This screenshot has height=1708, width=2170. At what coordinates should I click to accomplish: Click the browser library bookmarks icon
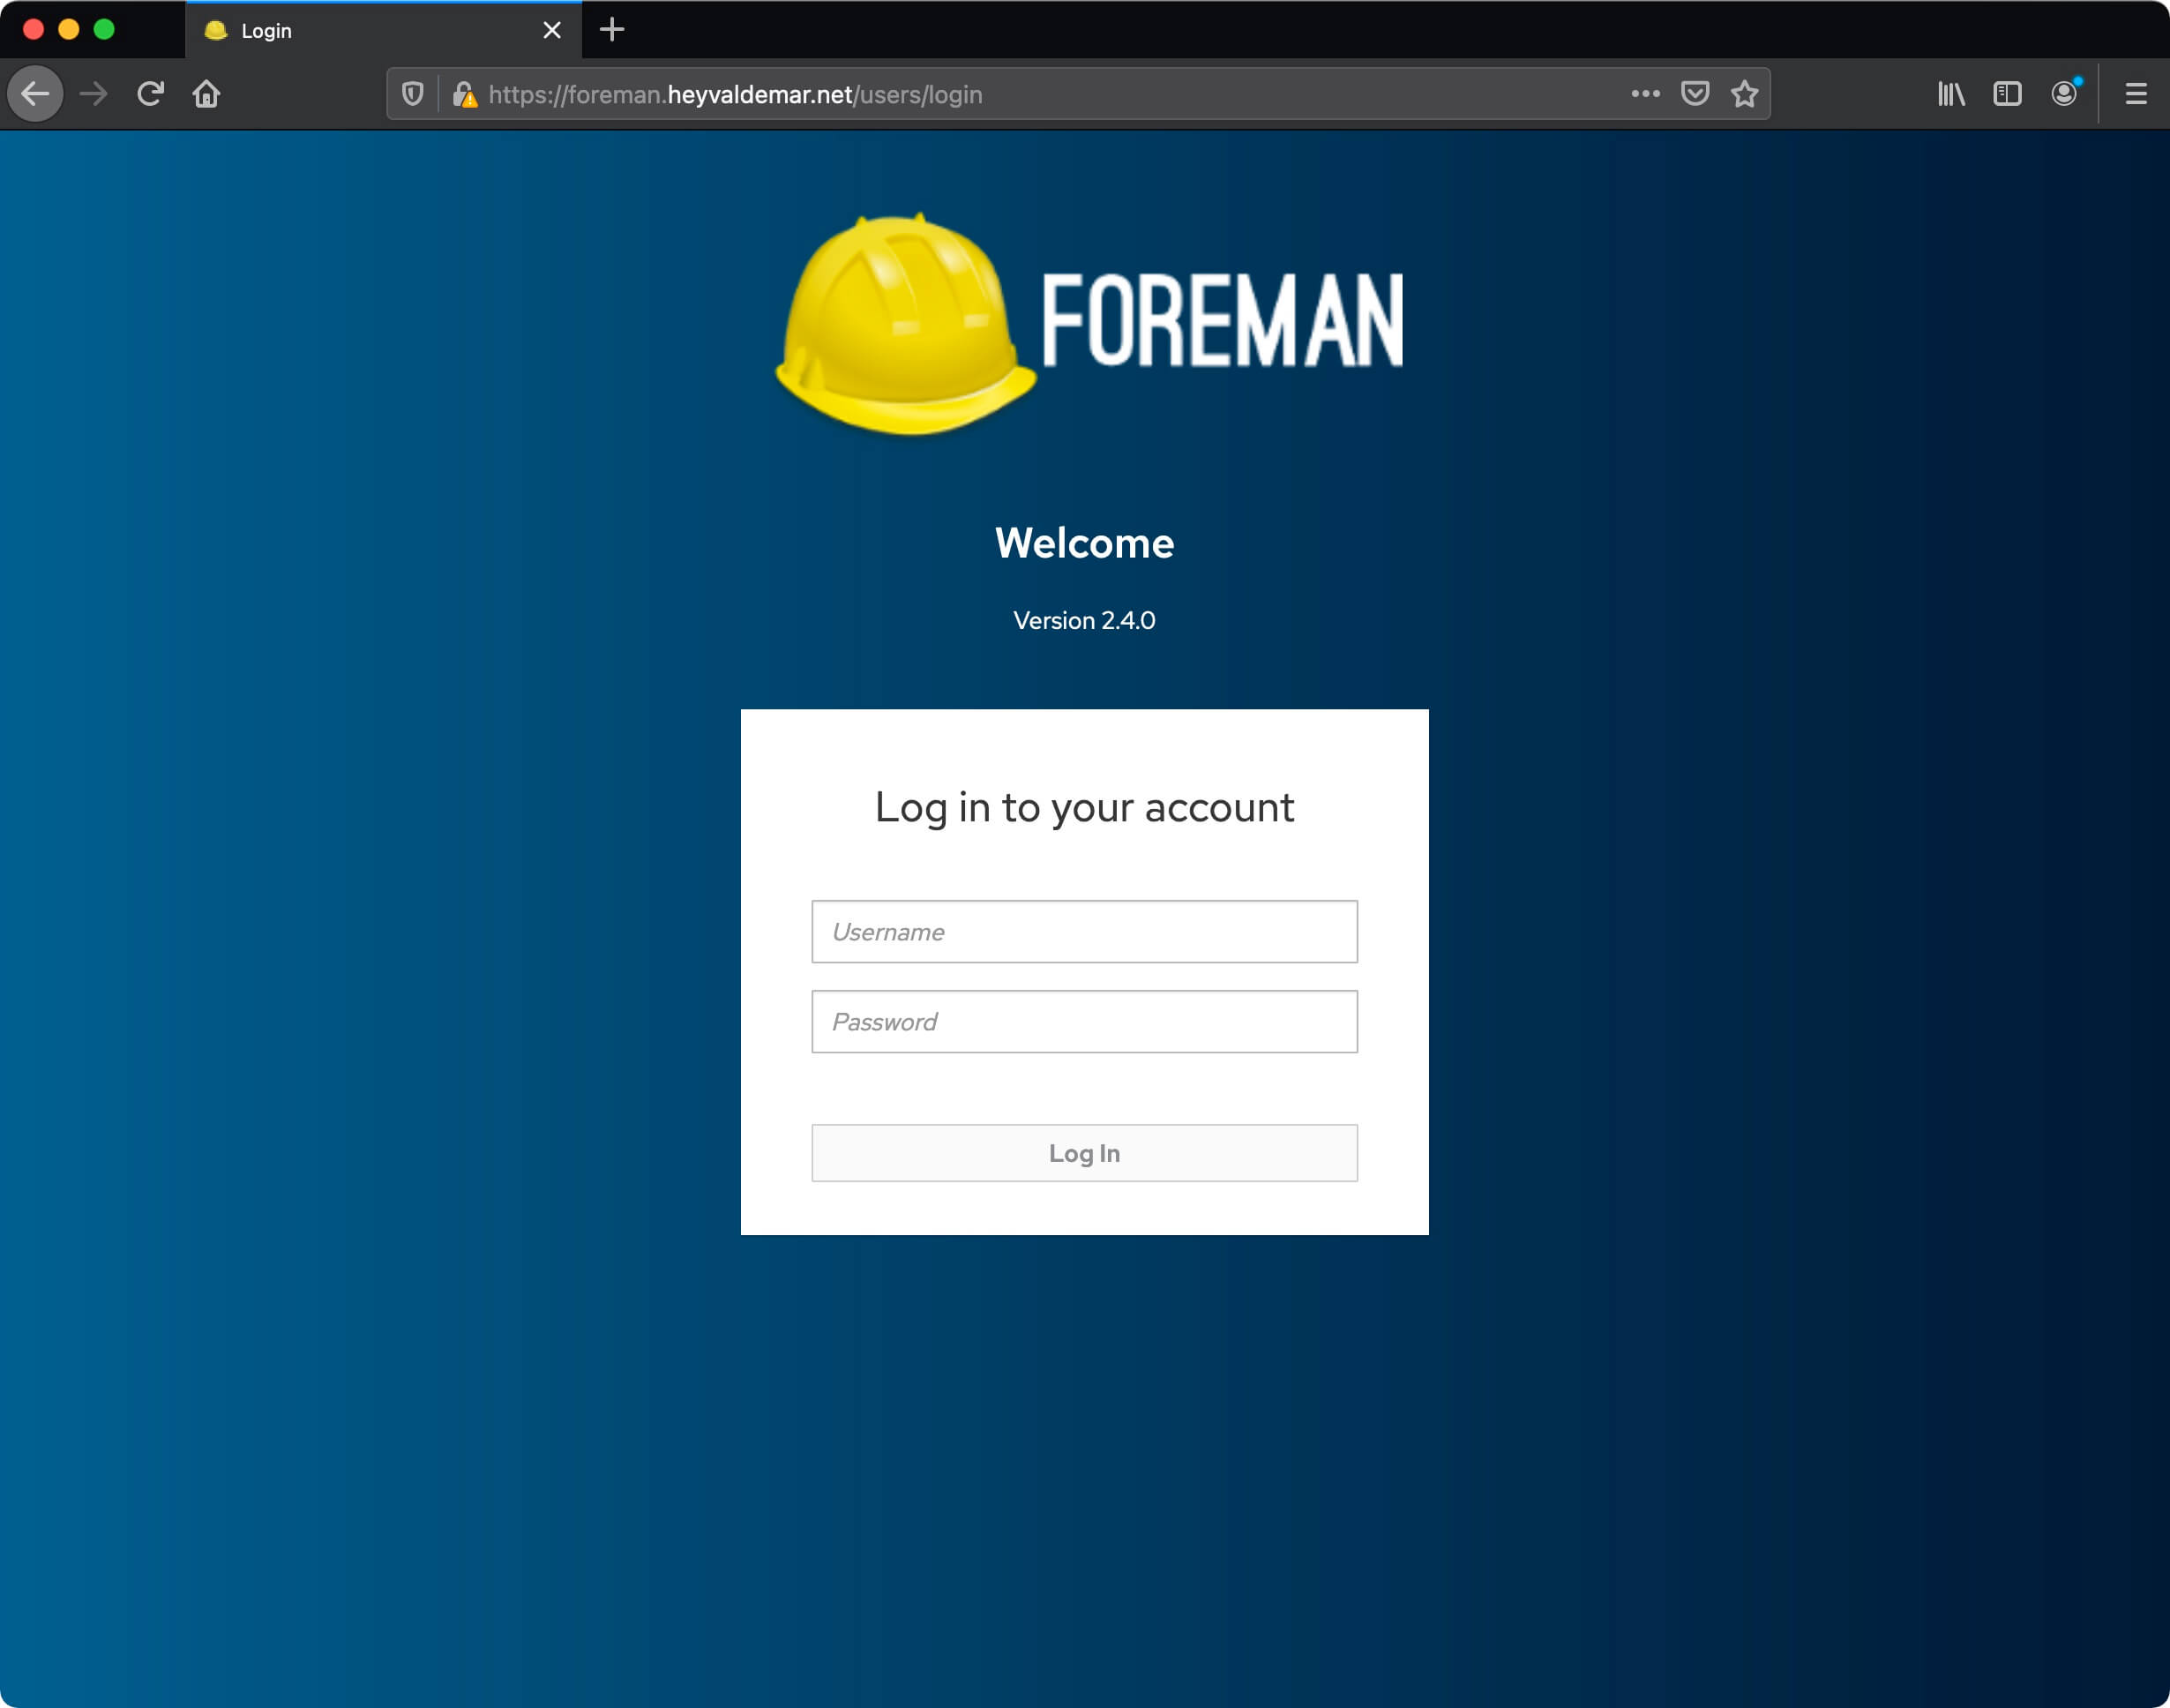[1953, 94]
